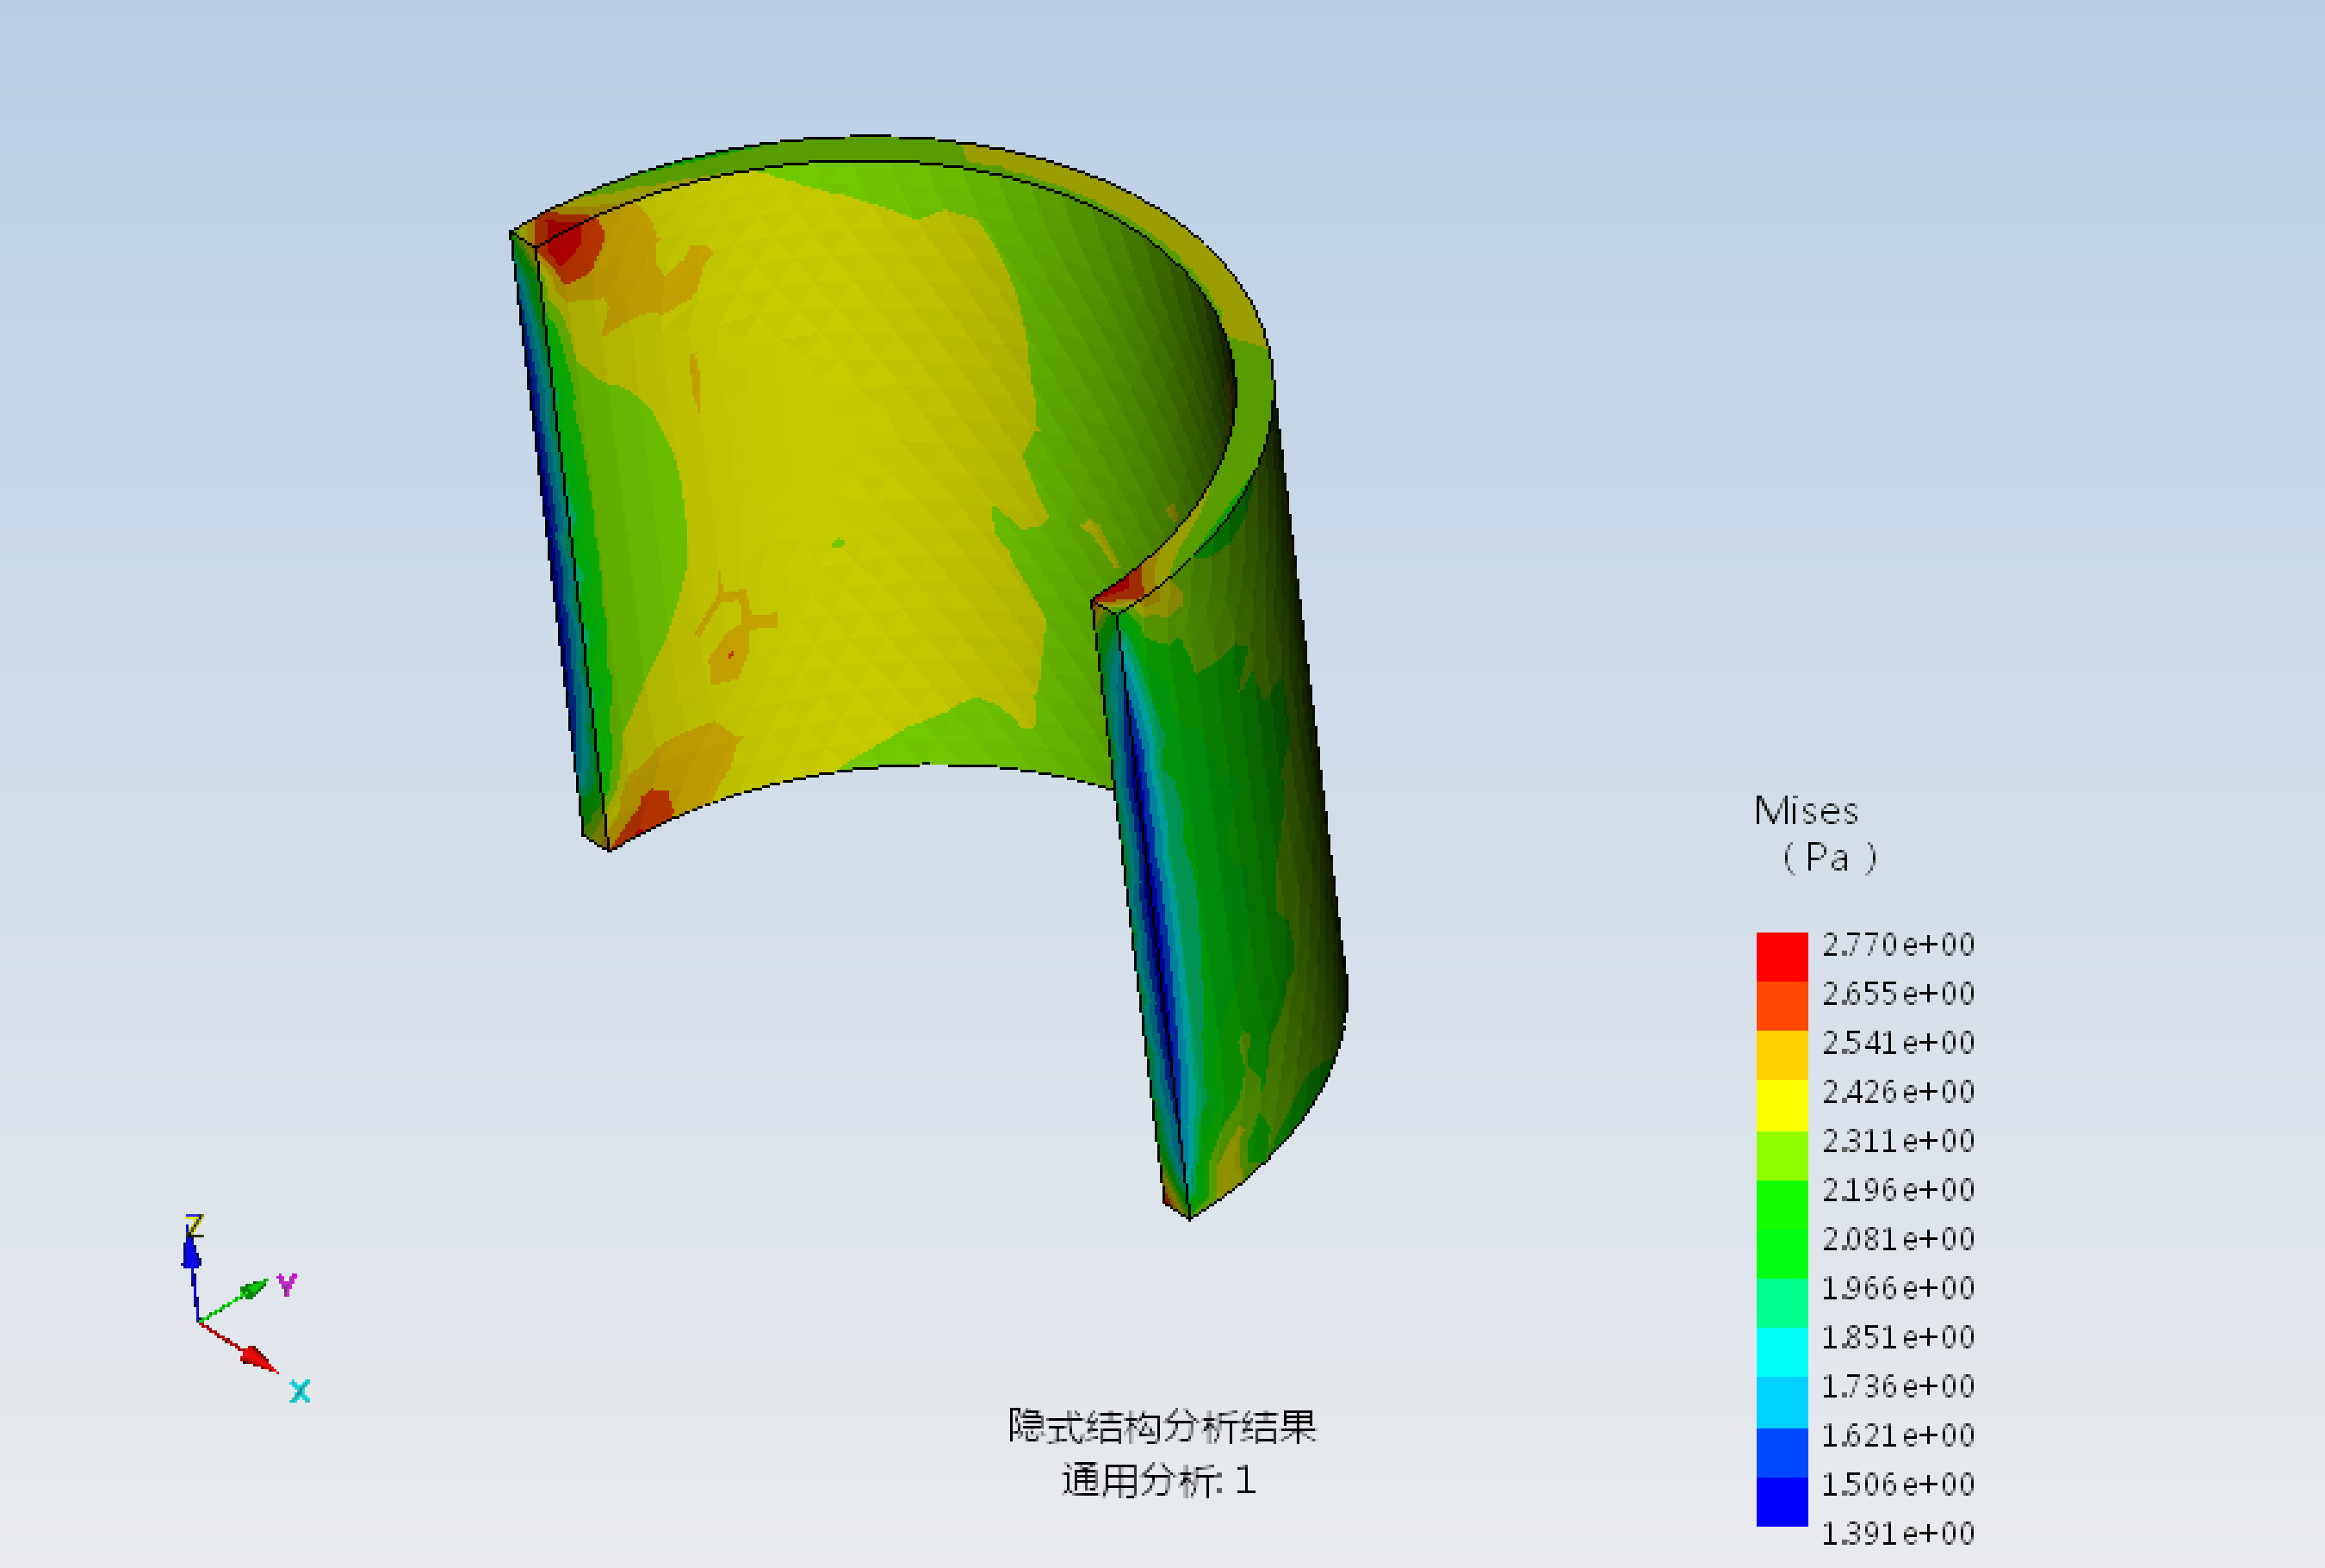Click the 通用分析: 1 caption

(1158, 1481)
